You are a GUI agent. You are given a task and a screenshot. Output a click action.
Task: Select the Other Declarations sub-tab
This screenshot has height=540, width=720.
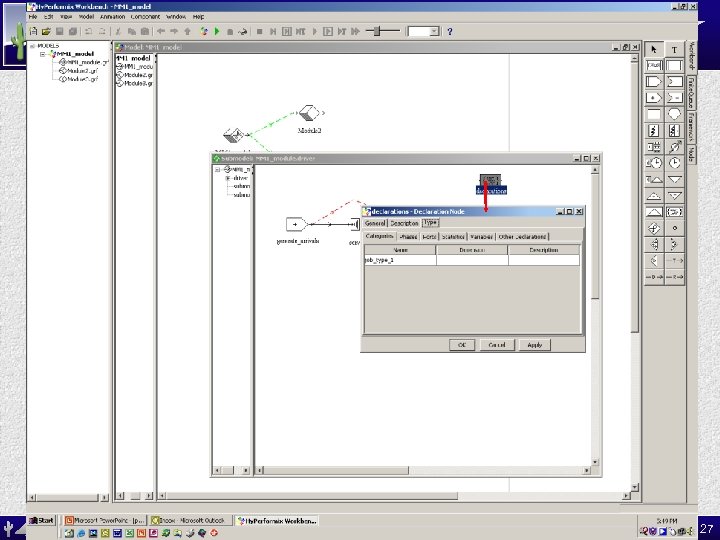[x=523, y=236]
